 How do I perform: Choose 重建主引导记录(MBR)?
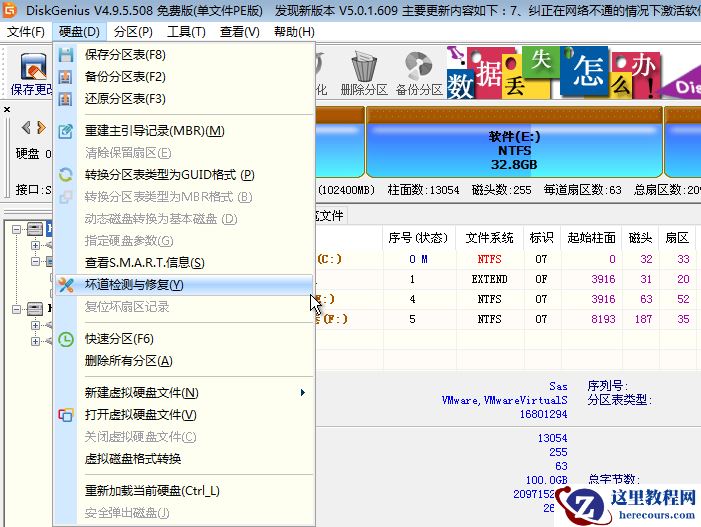(184, 131)
